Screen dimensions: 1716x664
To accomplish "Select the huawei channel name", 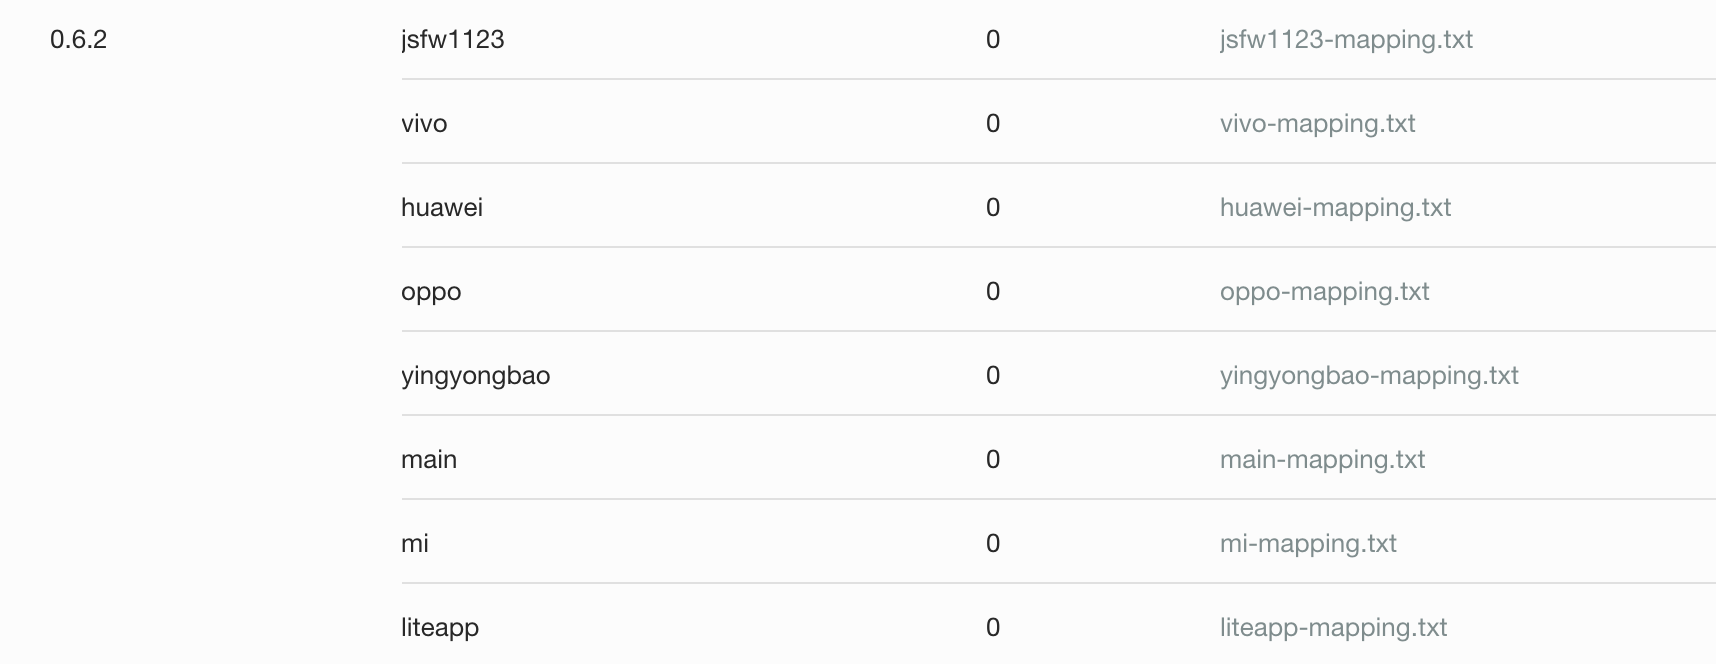I will [x=442, y=208].
